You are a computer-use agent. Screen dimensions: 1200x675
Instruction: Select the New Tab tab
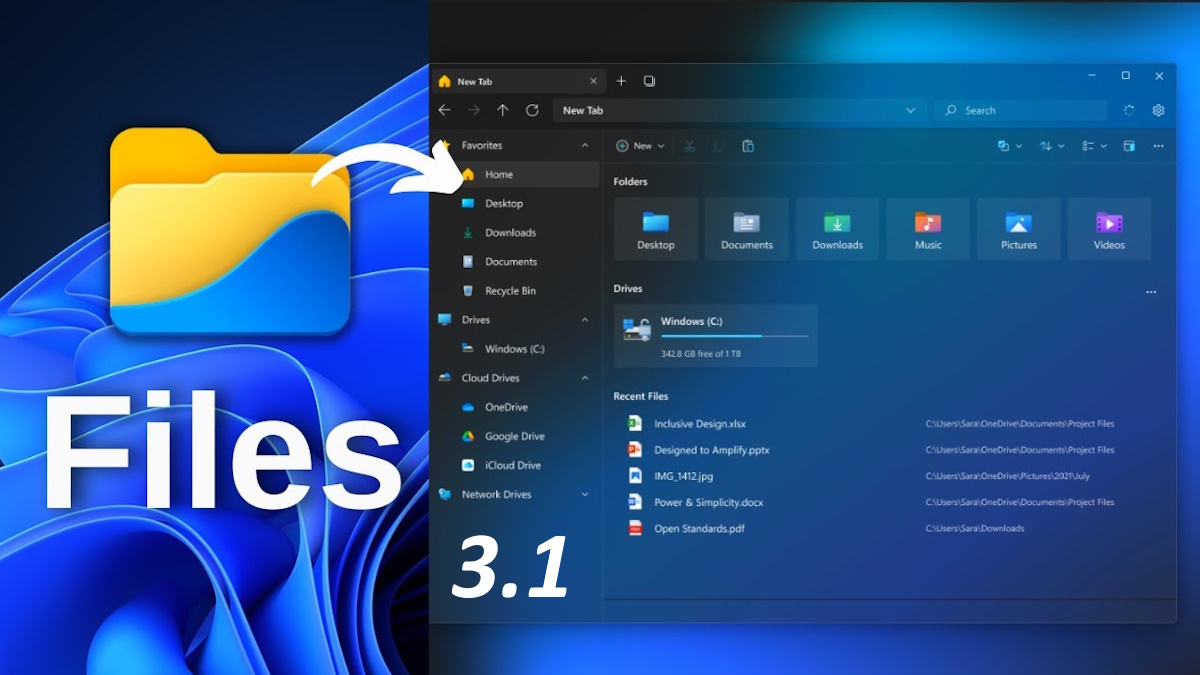tap(520, 82)
